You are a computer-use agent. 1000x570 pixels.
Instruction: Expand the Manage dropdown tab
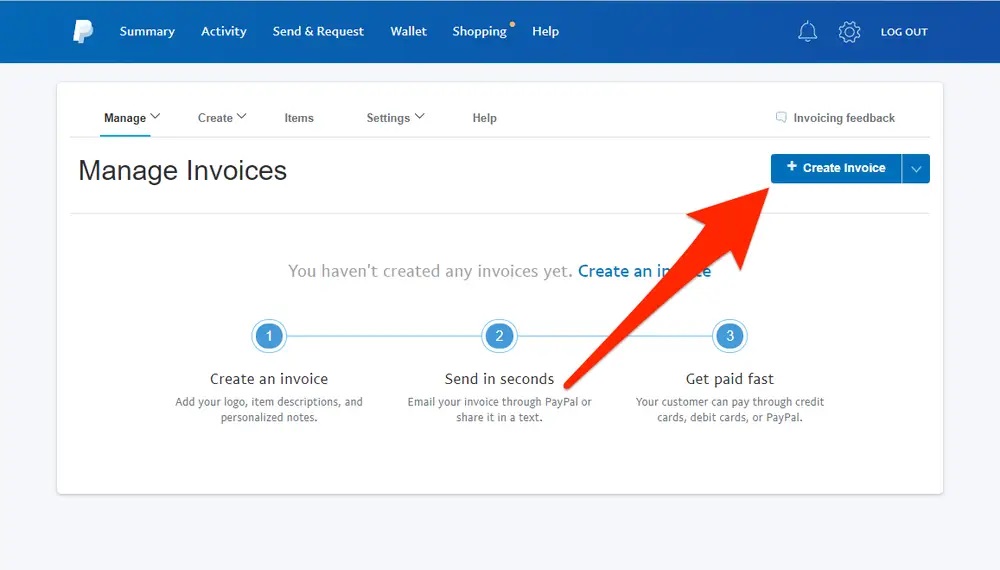click(132, 118)
